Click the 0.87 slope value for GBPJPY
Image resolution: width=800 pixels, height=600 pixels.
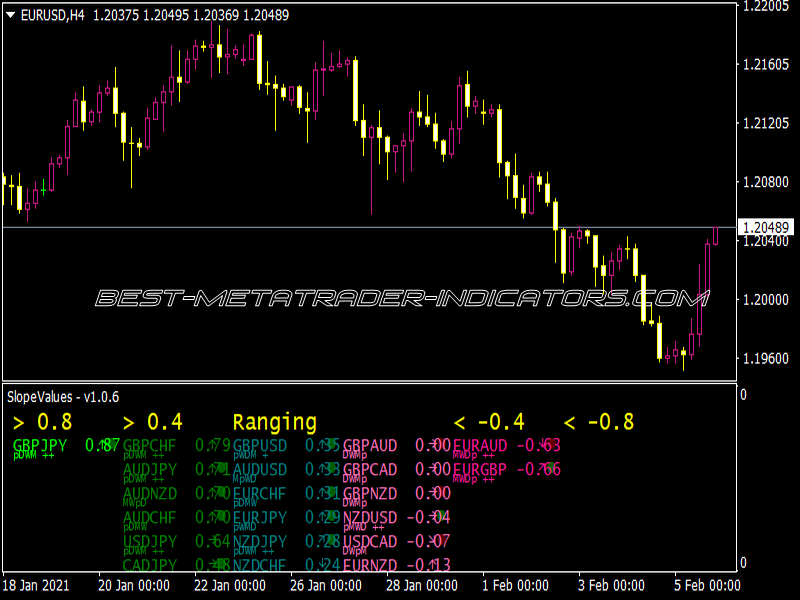click(x=103, y=445)
